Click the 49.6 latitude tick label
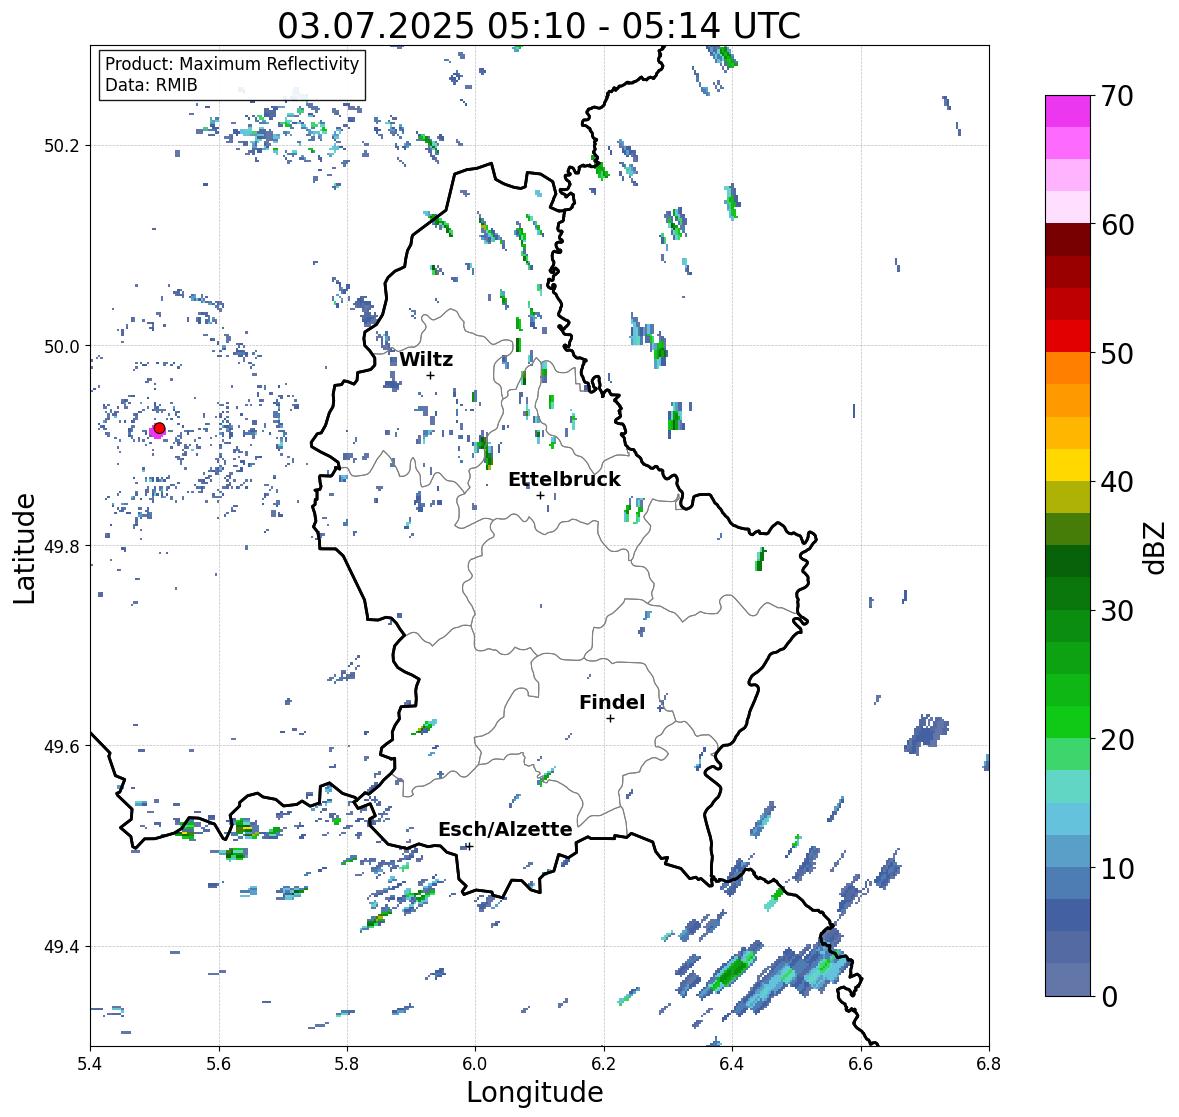Screen dimensions: 1179x1117 [x=63, y=746]
